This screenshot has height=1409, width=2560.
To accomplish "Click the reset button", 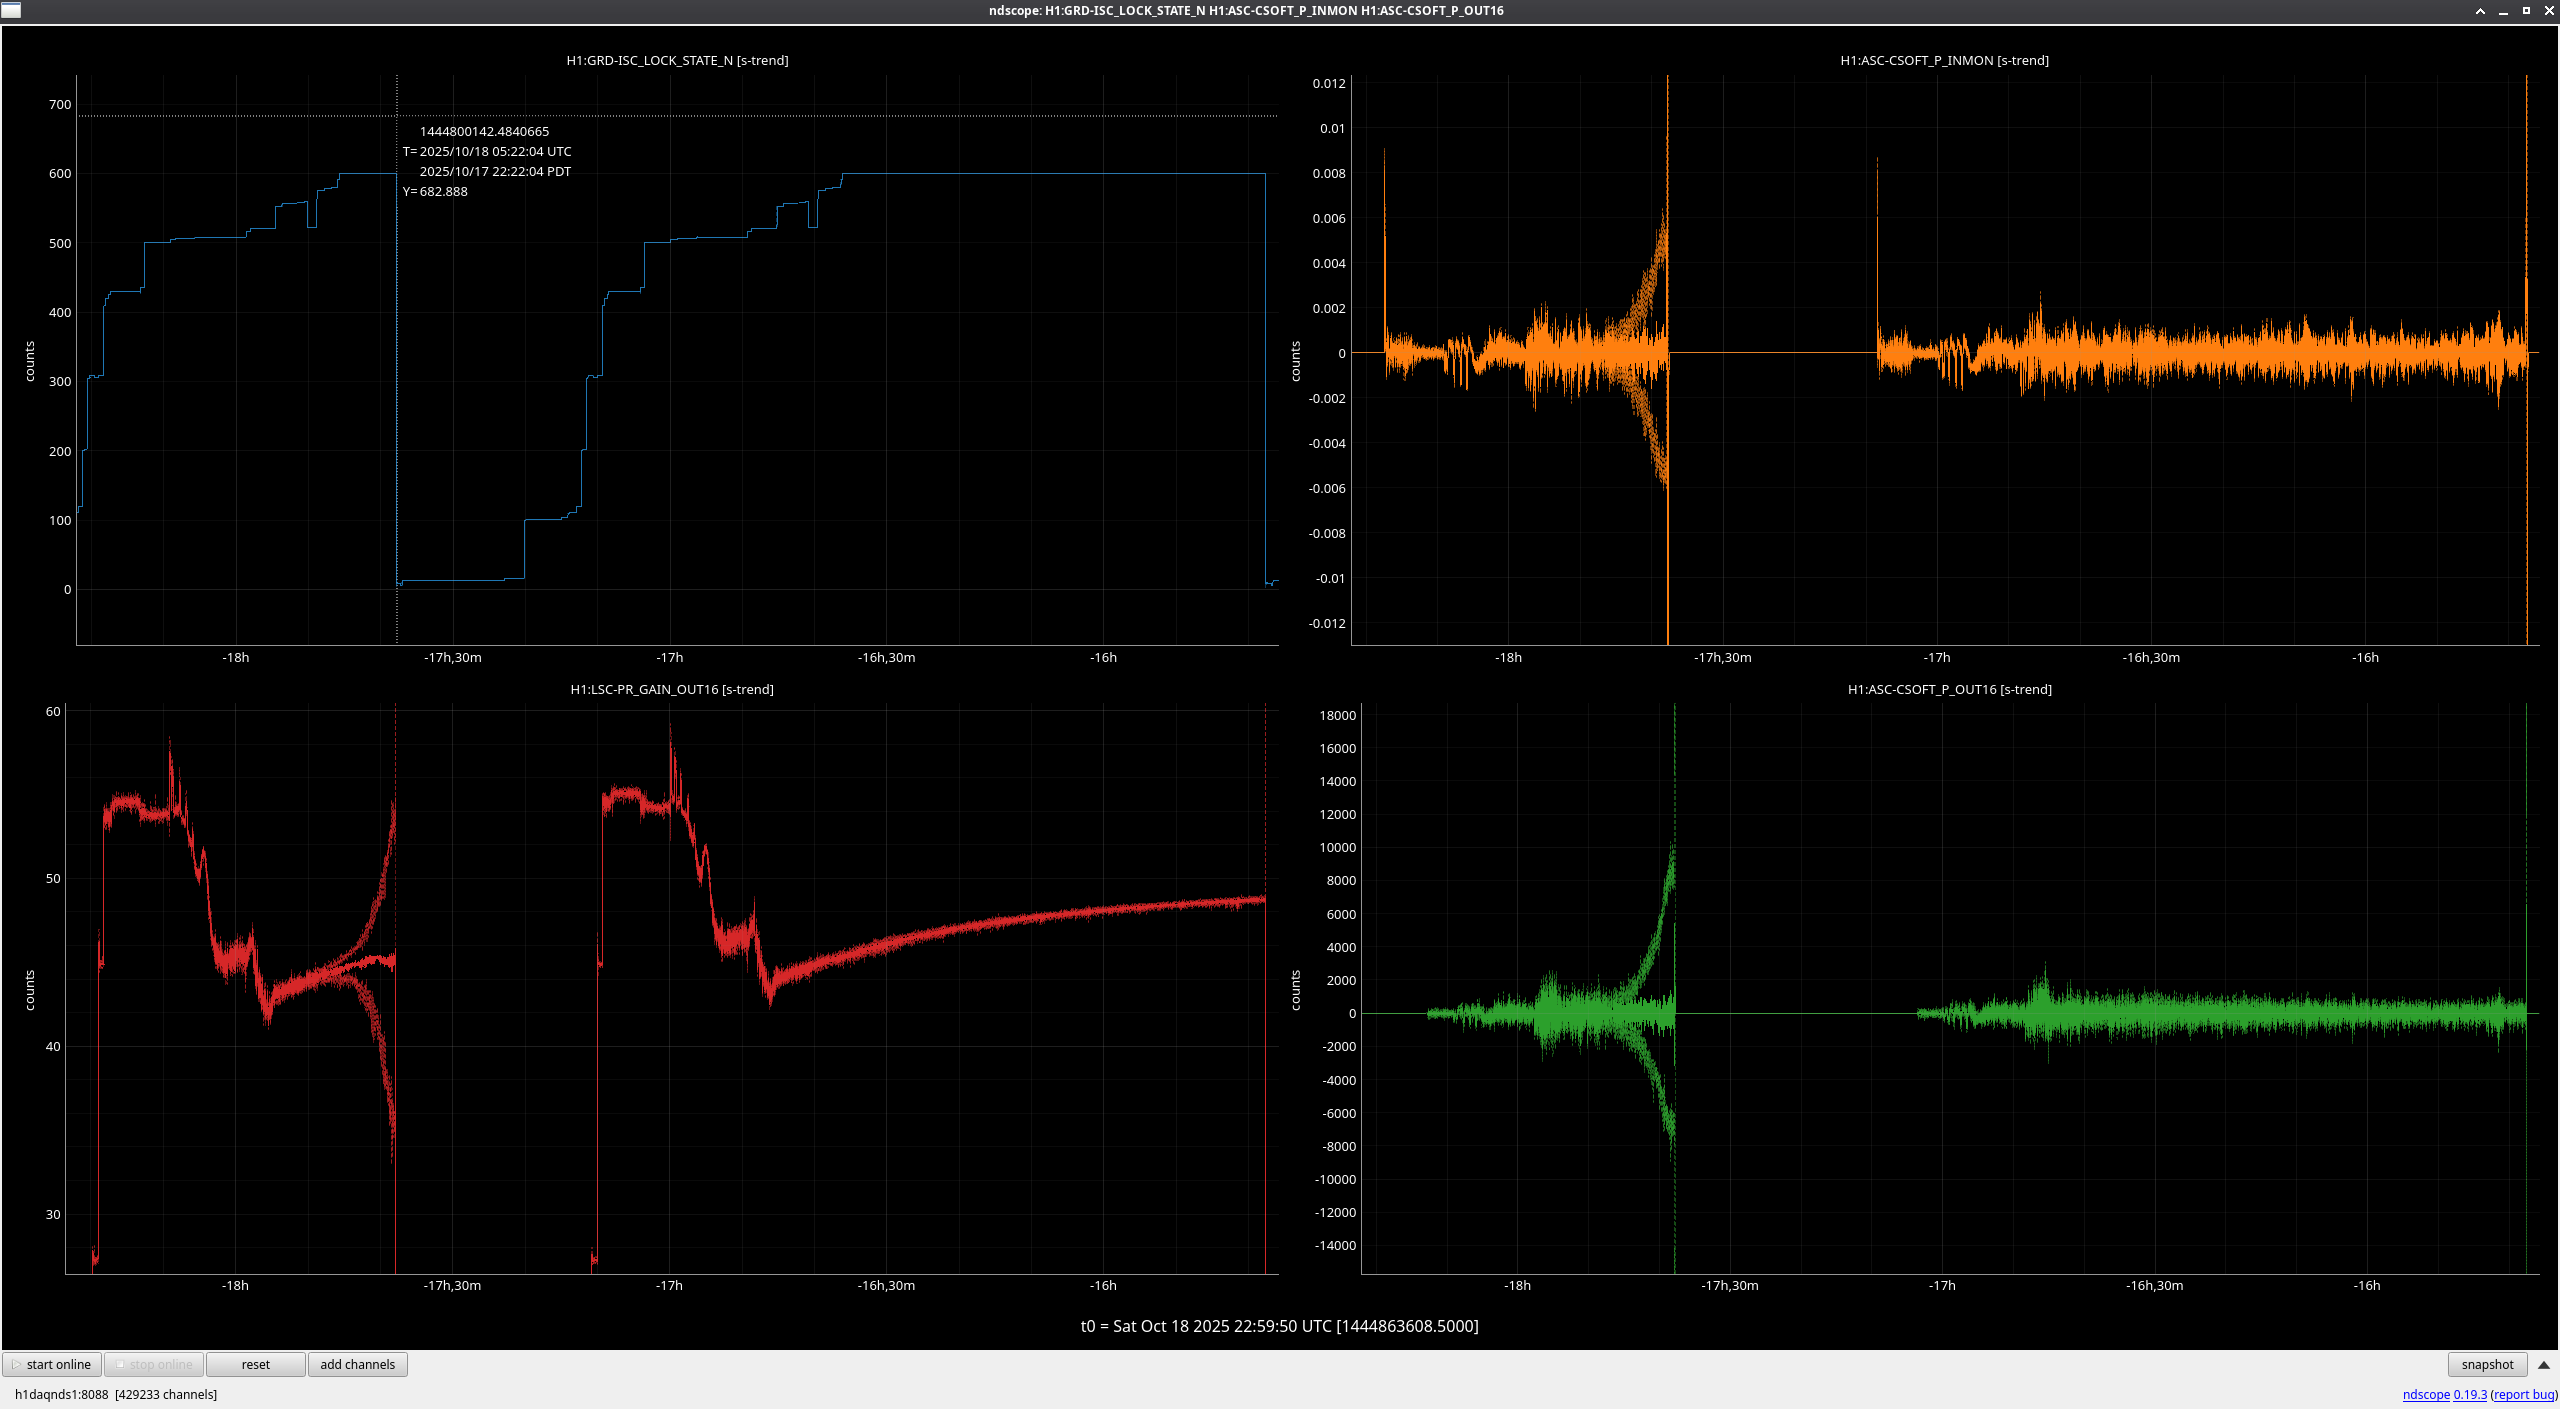I will (x=255, y=1364).
